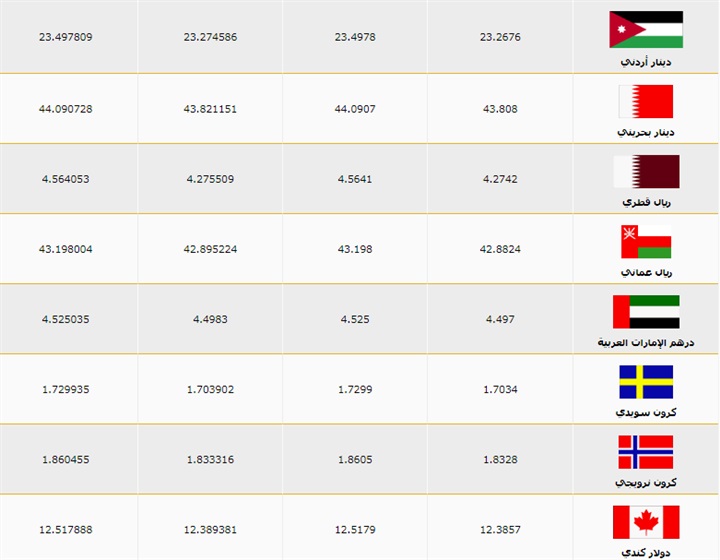The width and height of the screenshot is (720, 560).
Task: Click the Oman flag icon
Action: [x=646, y=242]
